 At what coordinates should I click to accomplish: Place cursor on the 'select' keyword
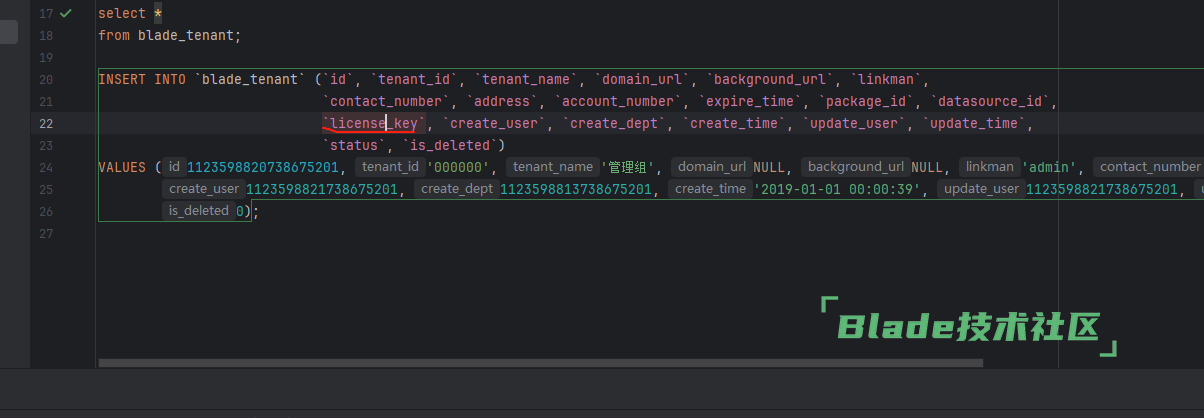click(x=118, y=14)
